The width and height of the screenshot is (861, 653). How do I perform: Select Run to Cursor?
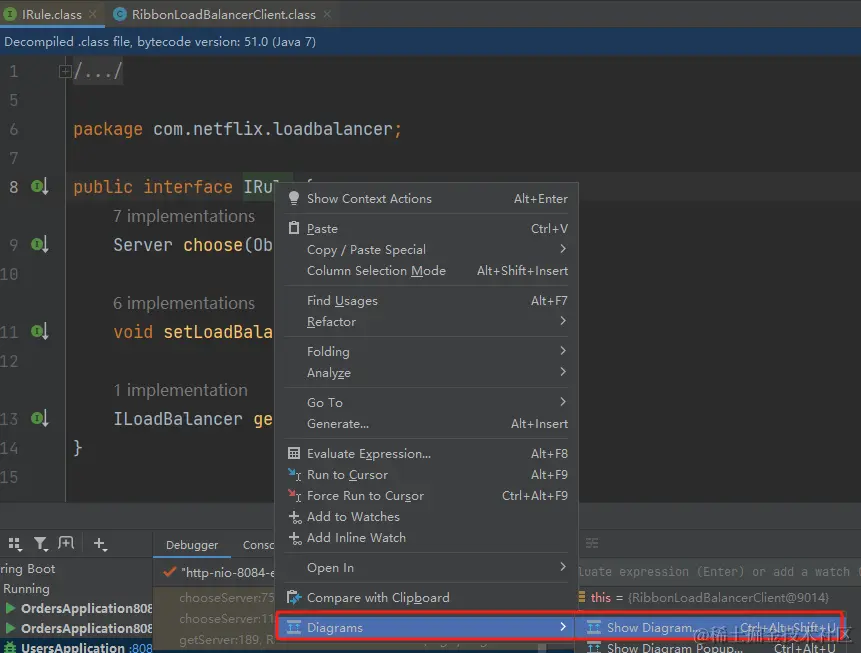[426, 475]
